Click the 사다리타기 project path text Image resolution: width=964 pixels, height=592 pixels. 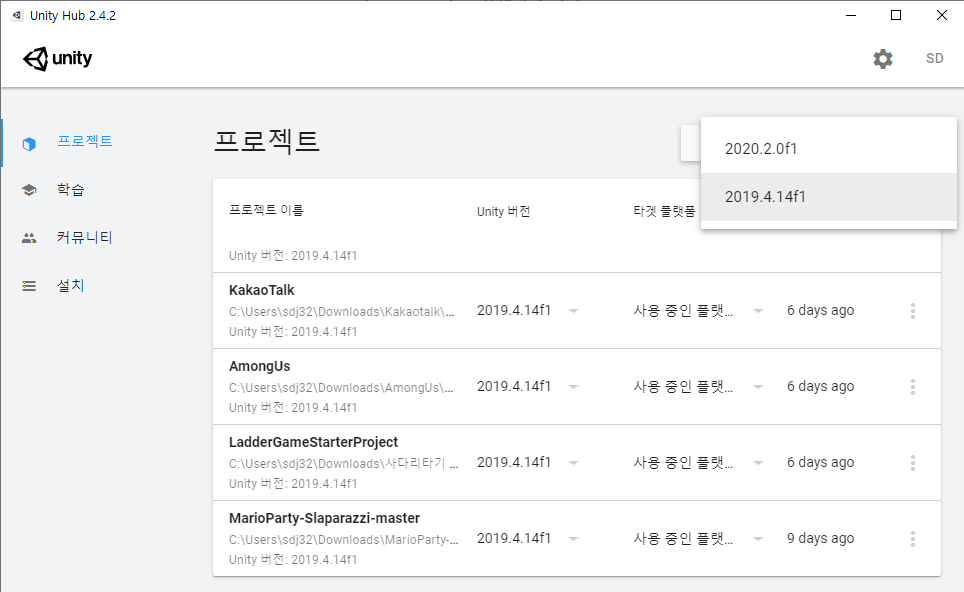344,464
